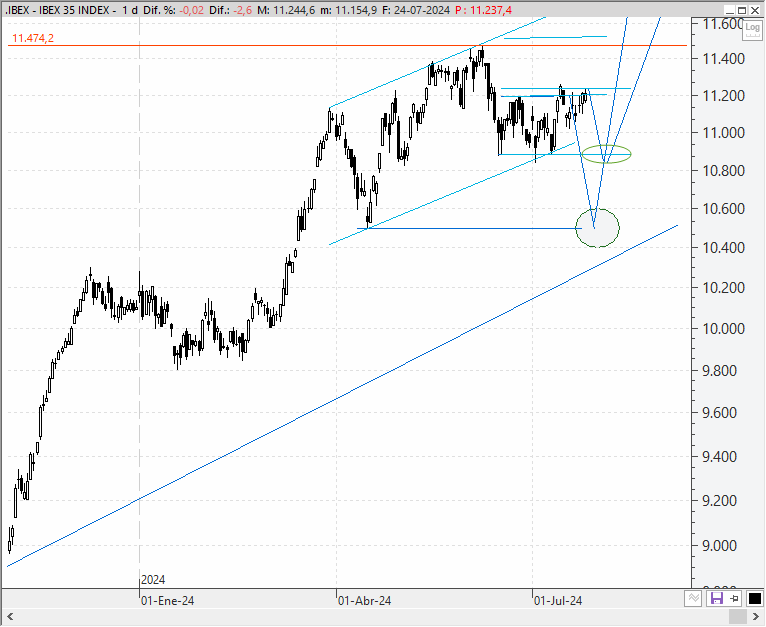Click the 9.800 price axis label

[719, 370]
